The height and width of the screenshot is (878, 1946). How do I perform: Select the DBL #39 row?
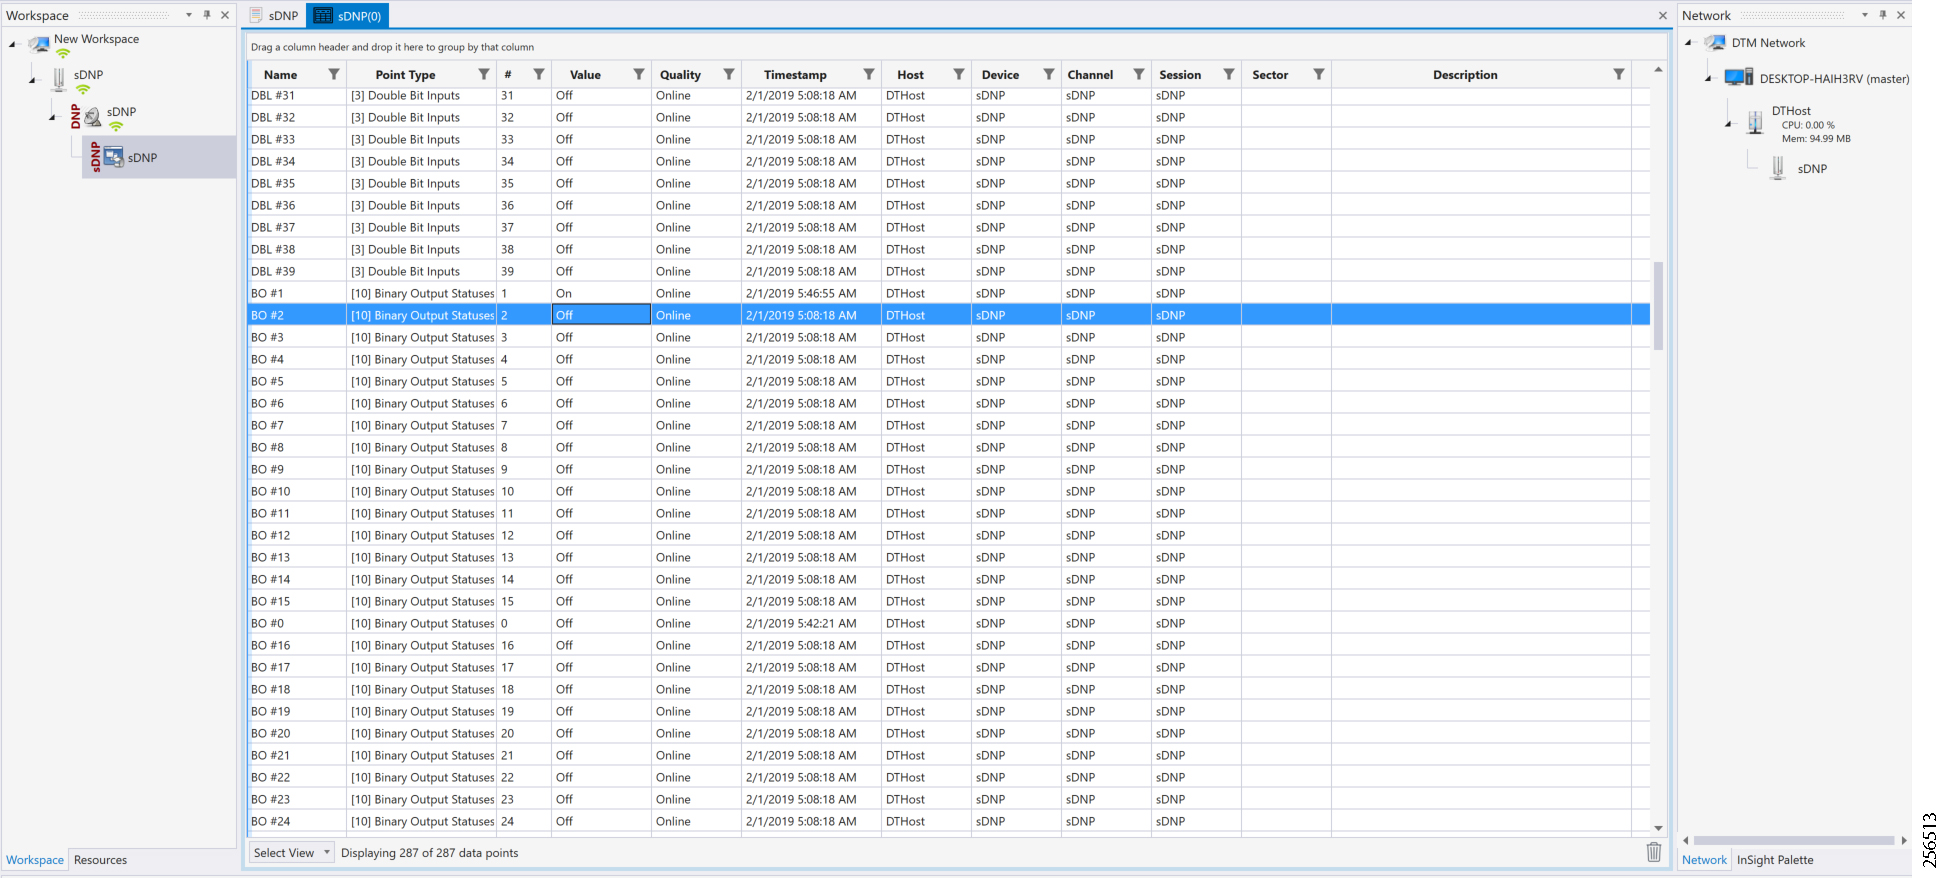948,271
